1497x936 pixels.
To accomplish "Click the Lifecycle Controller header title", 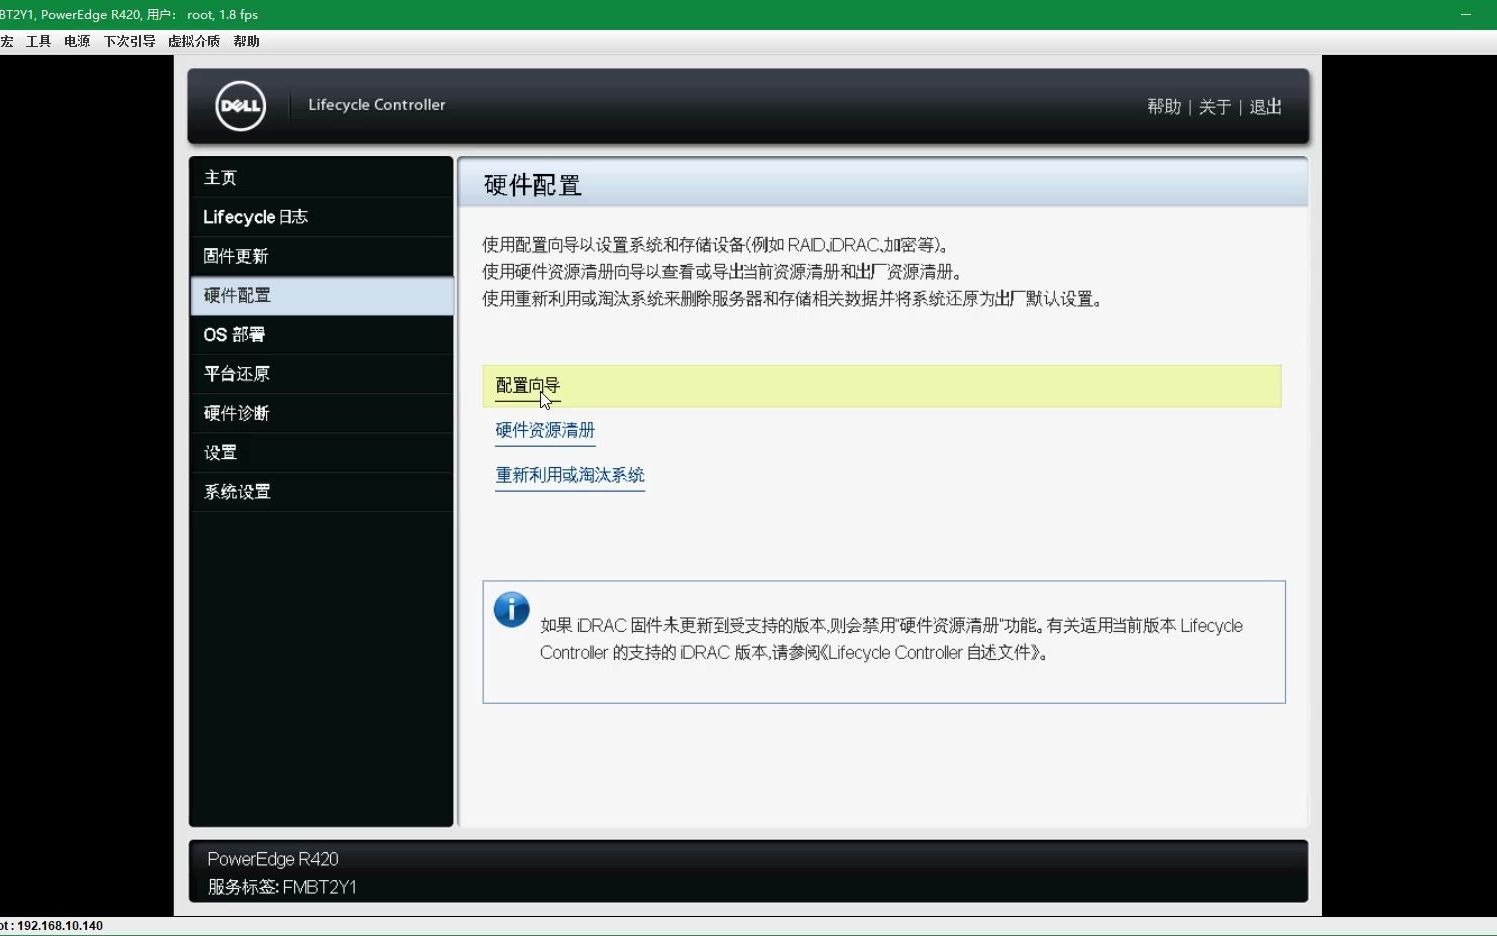I will (377, 105).
